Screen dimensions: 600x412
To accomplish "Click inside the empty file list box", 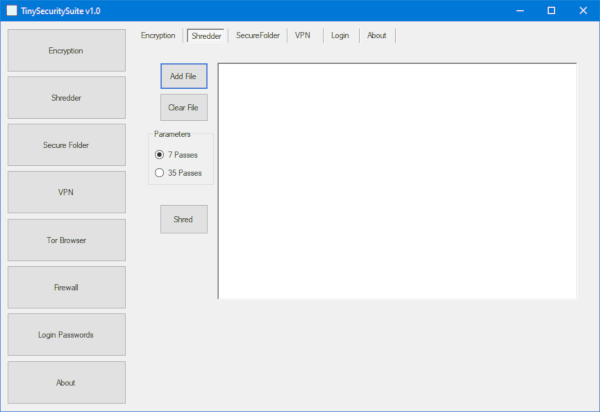I will click(397, 181).
